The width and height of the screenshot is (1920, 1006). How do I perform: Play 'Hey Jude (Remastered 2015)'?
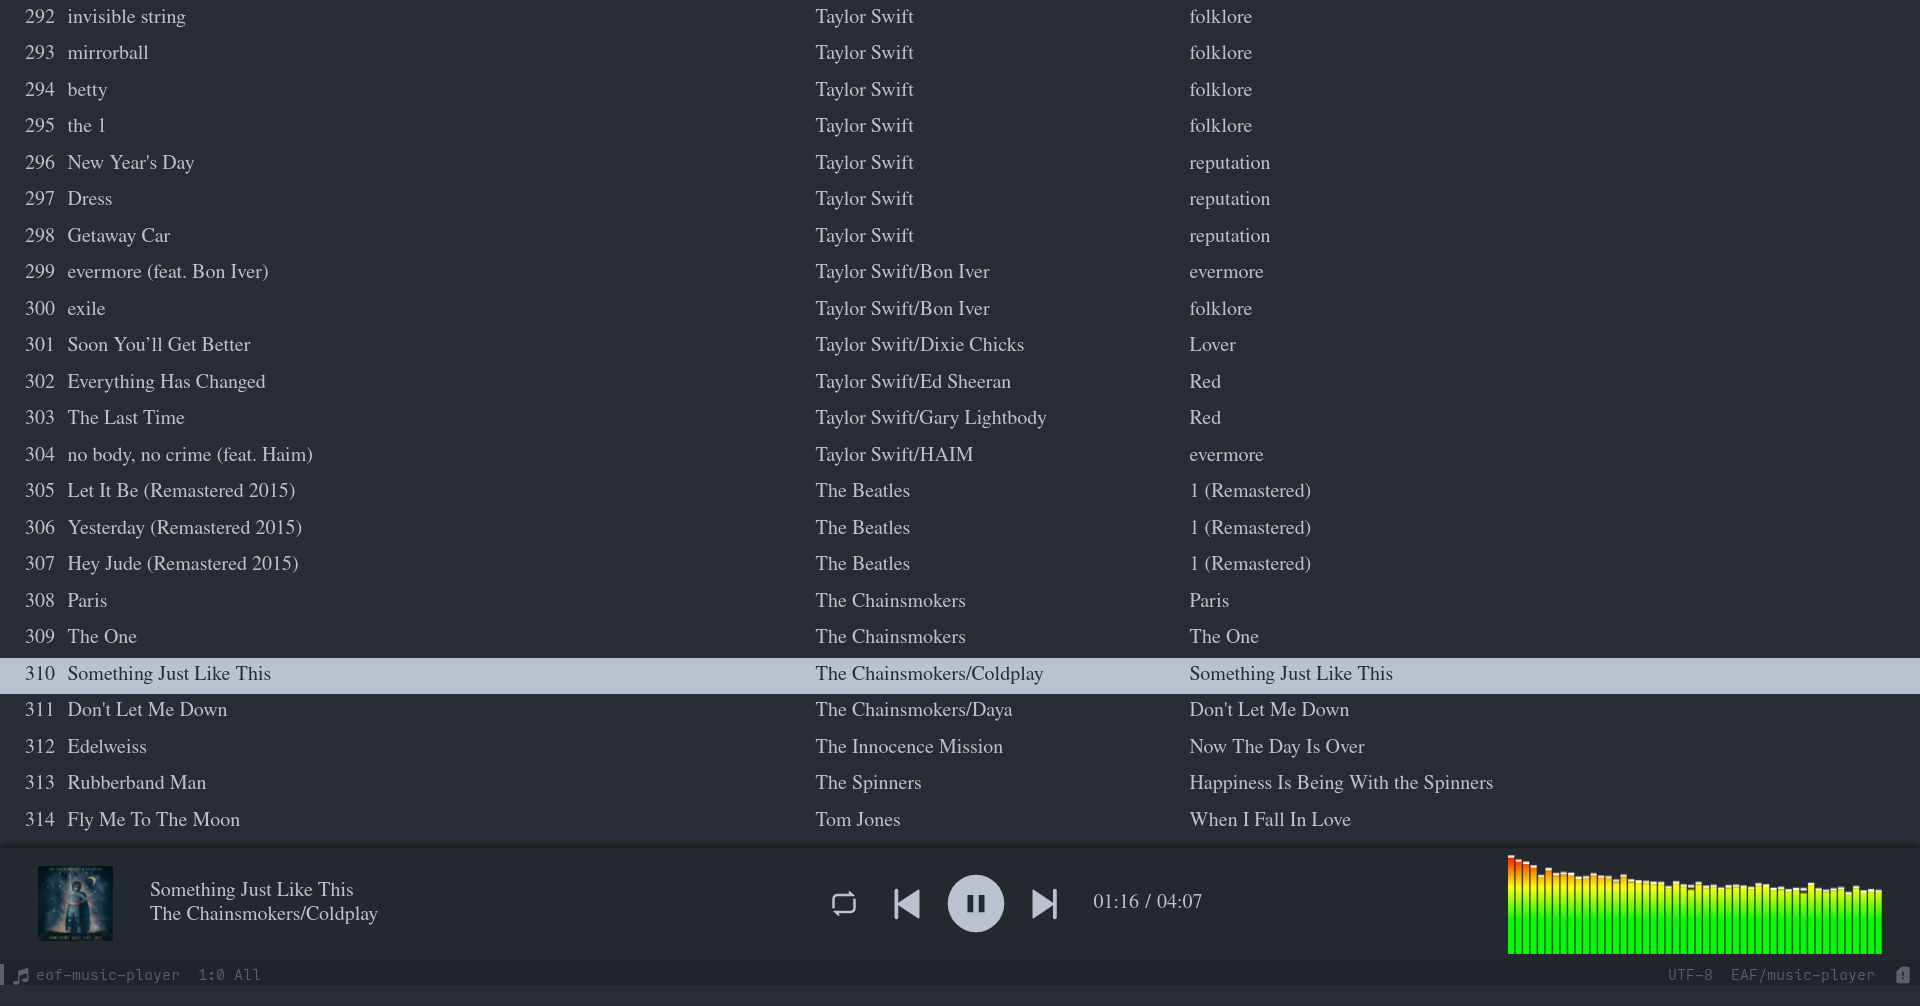pos(182,564)
